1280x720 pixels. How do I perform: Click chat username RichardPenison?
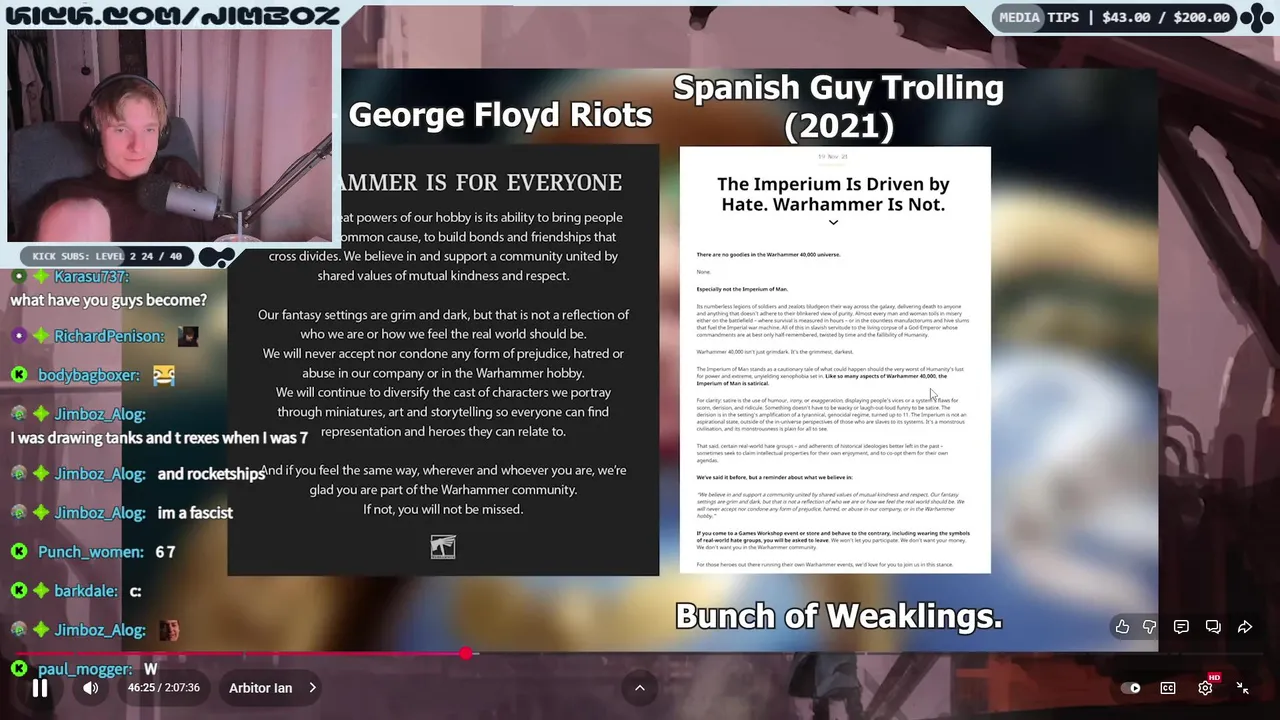(108, 336)
